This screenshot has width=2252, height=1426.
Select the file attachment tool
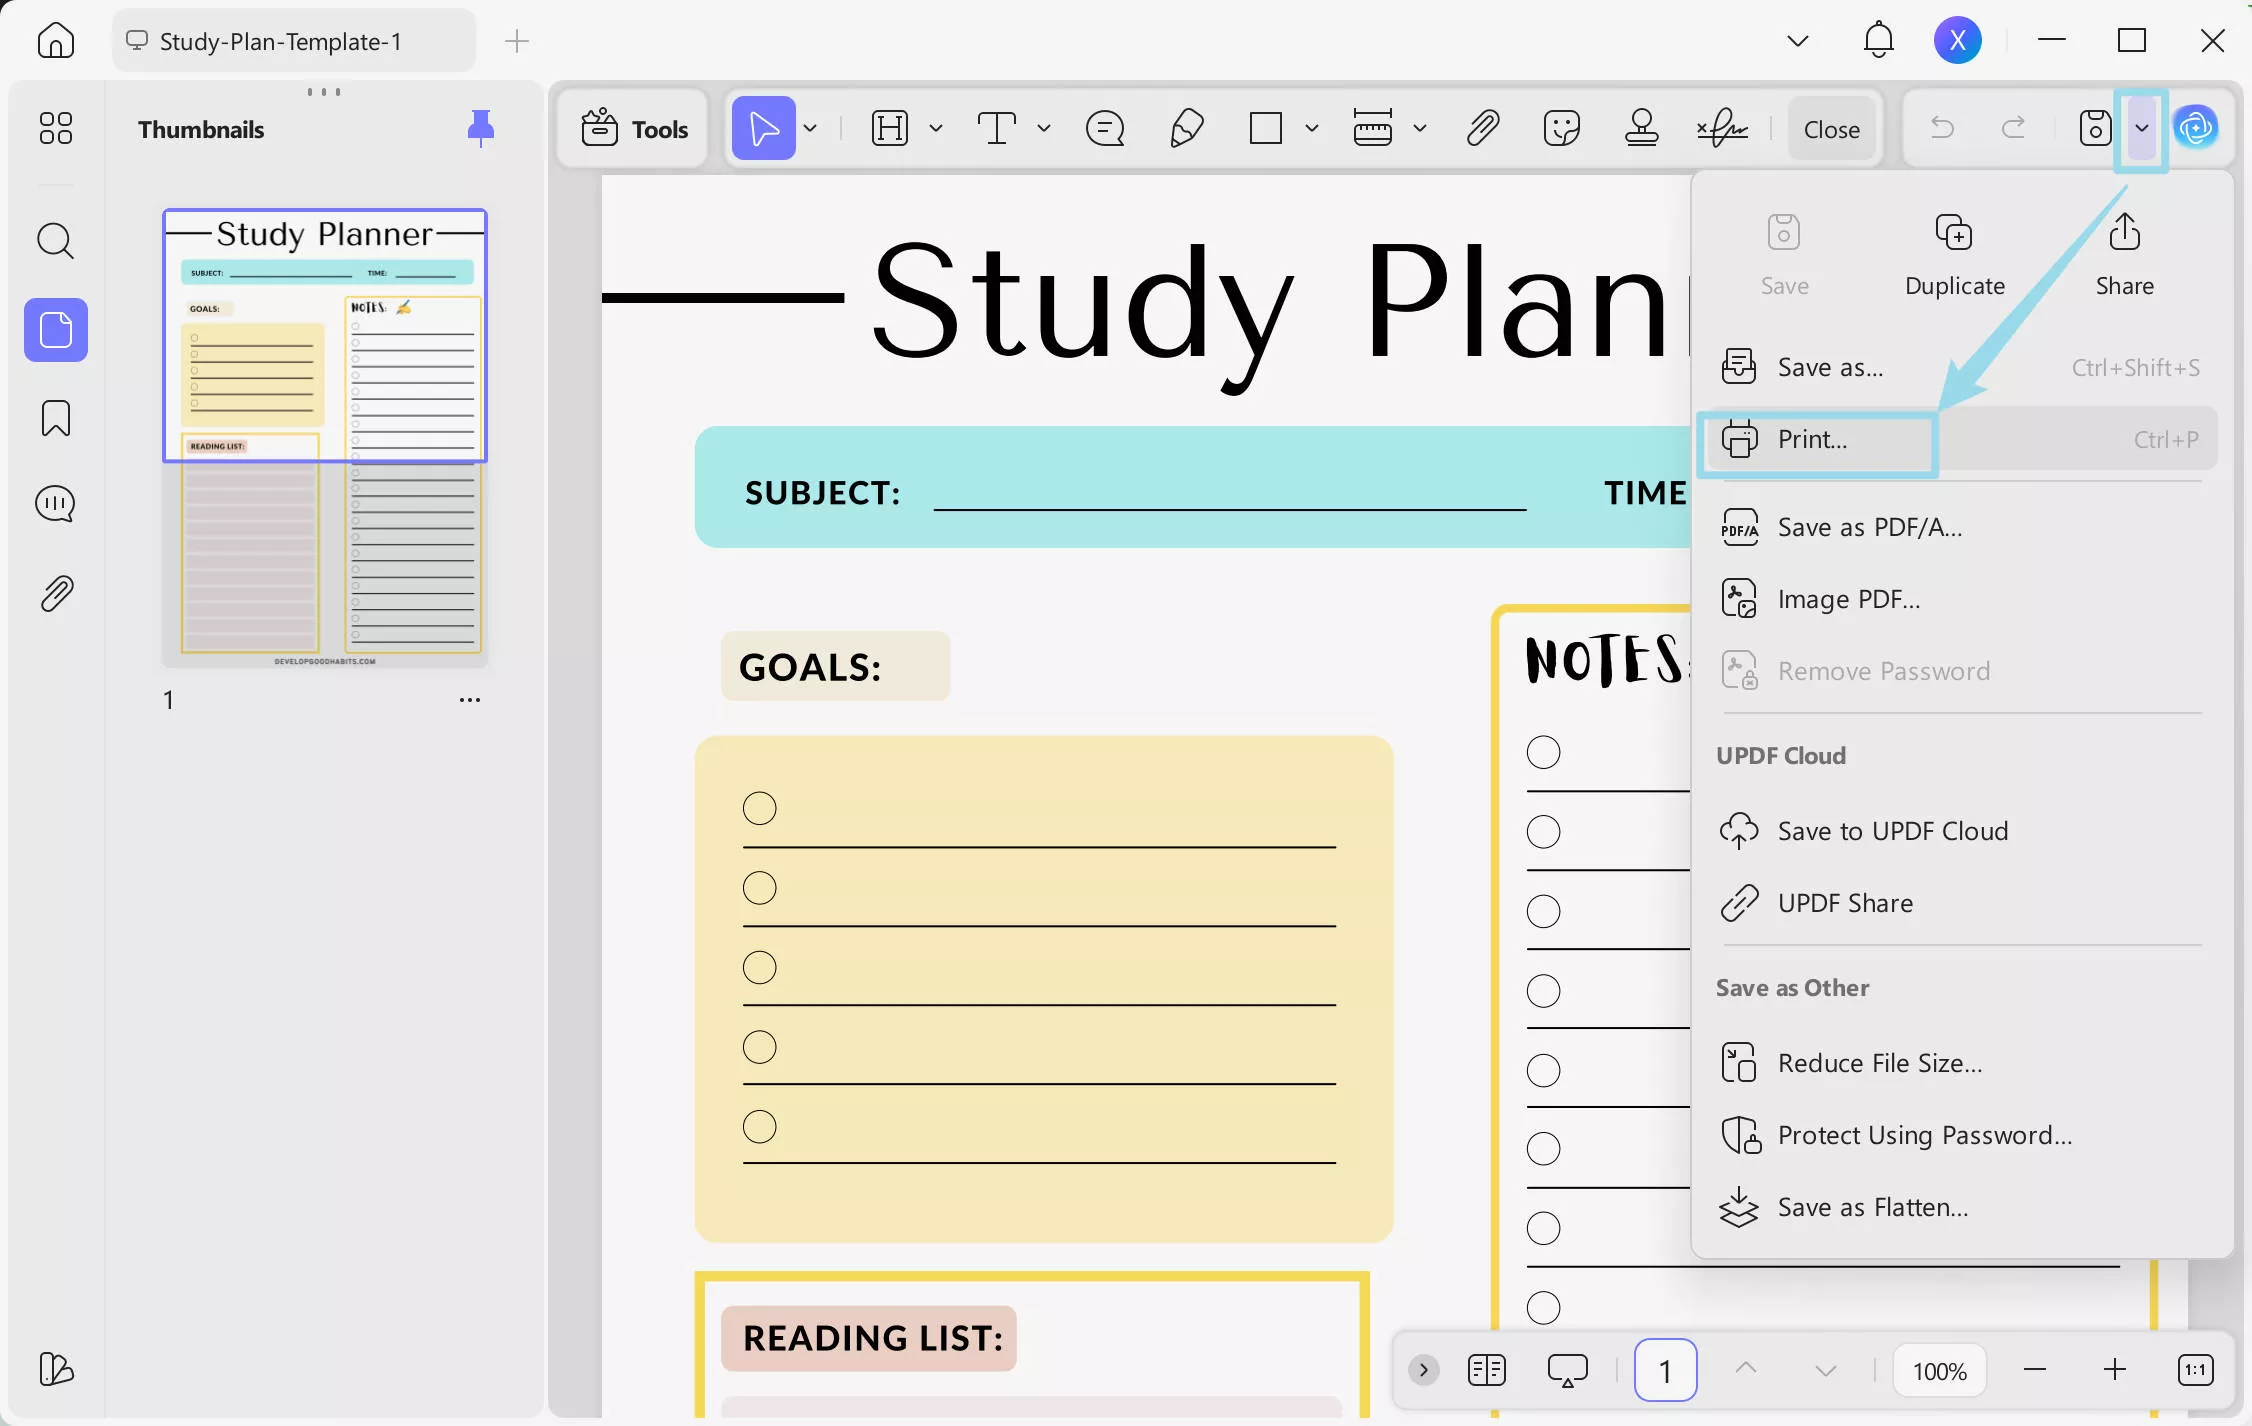click(x=1483, y=128)
